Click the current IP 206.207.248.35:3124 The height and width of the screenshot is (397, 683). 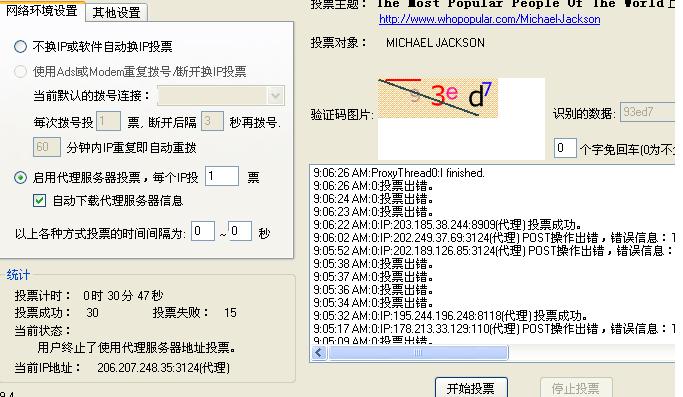point(163,368)
